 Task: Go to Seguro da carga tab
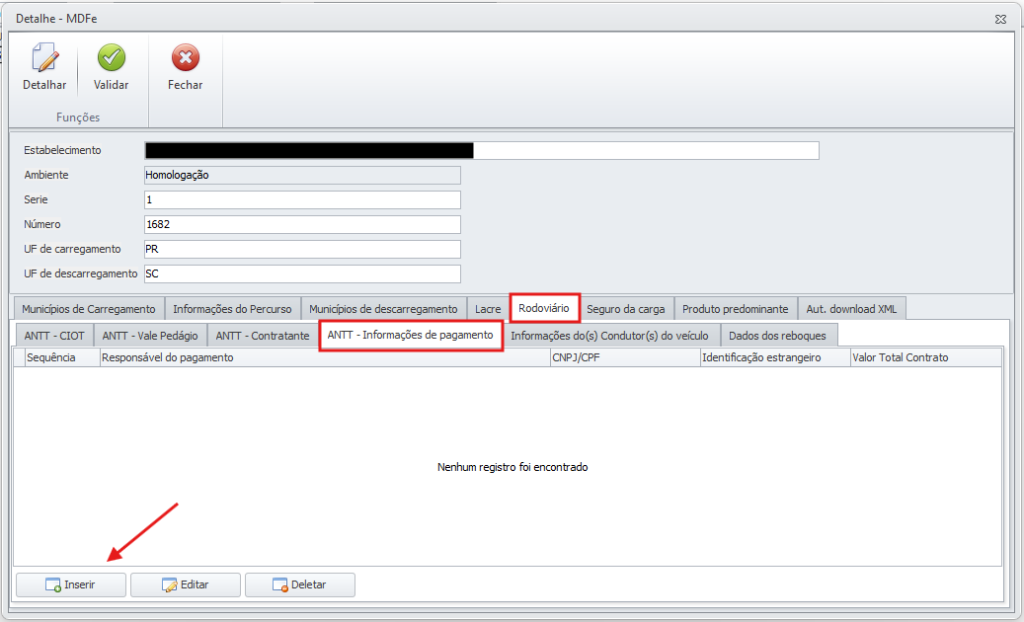tap(626, 309)
